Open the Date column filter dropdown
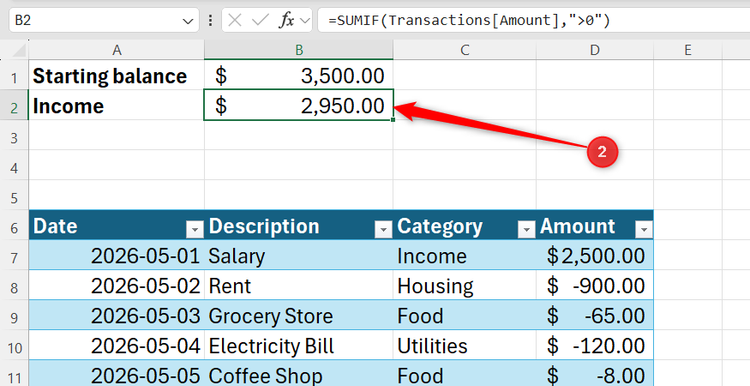The image size is (750, 386). click(195, 230)
